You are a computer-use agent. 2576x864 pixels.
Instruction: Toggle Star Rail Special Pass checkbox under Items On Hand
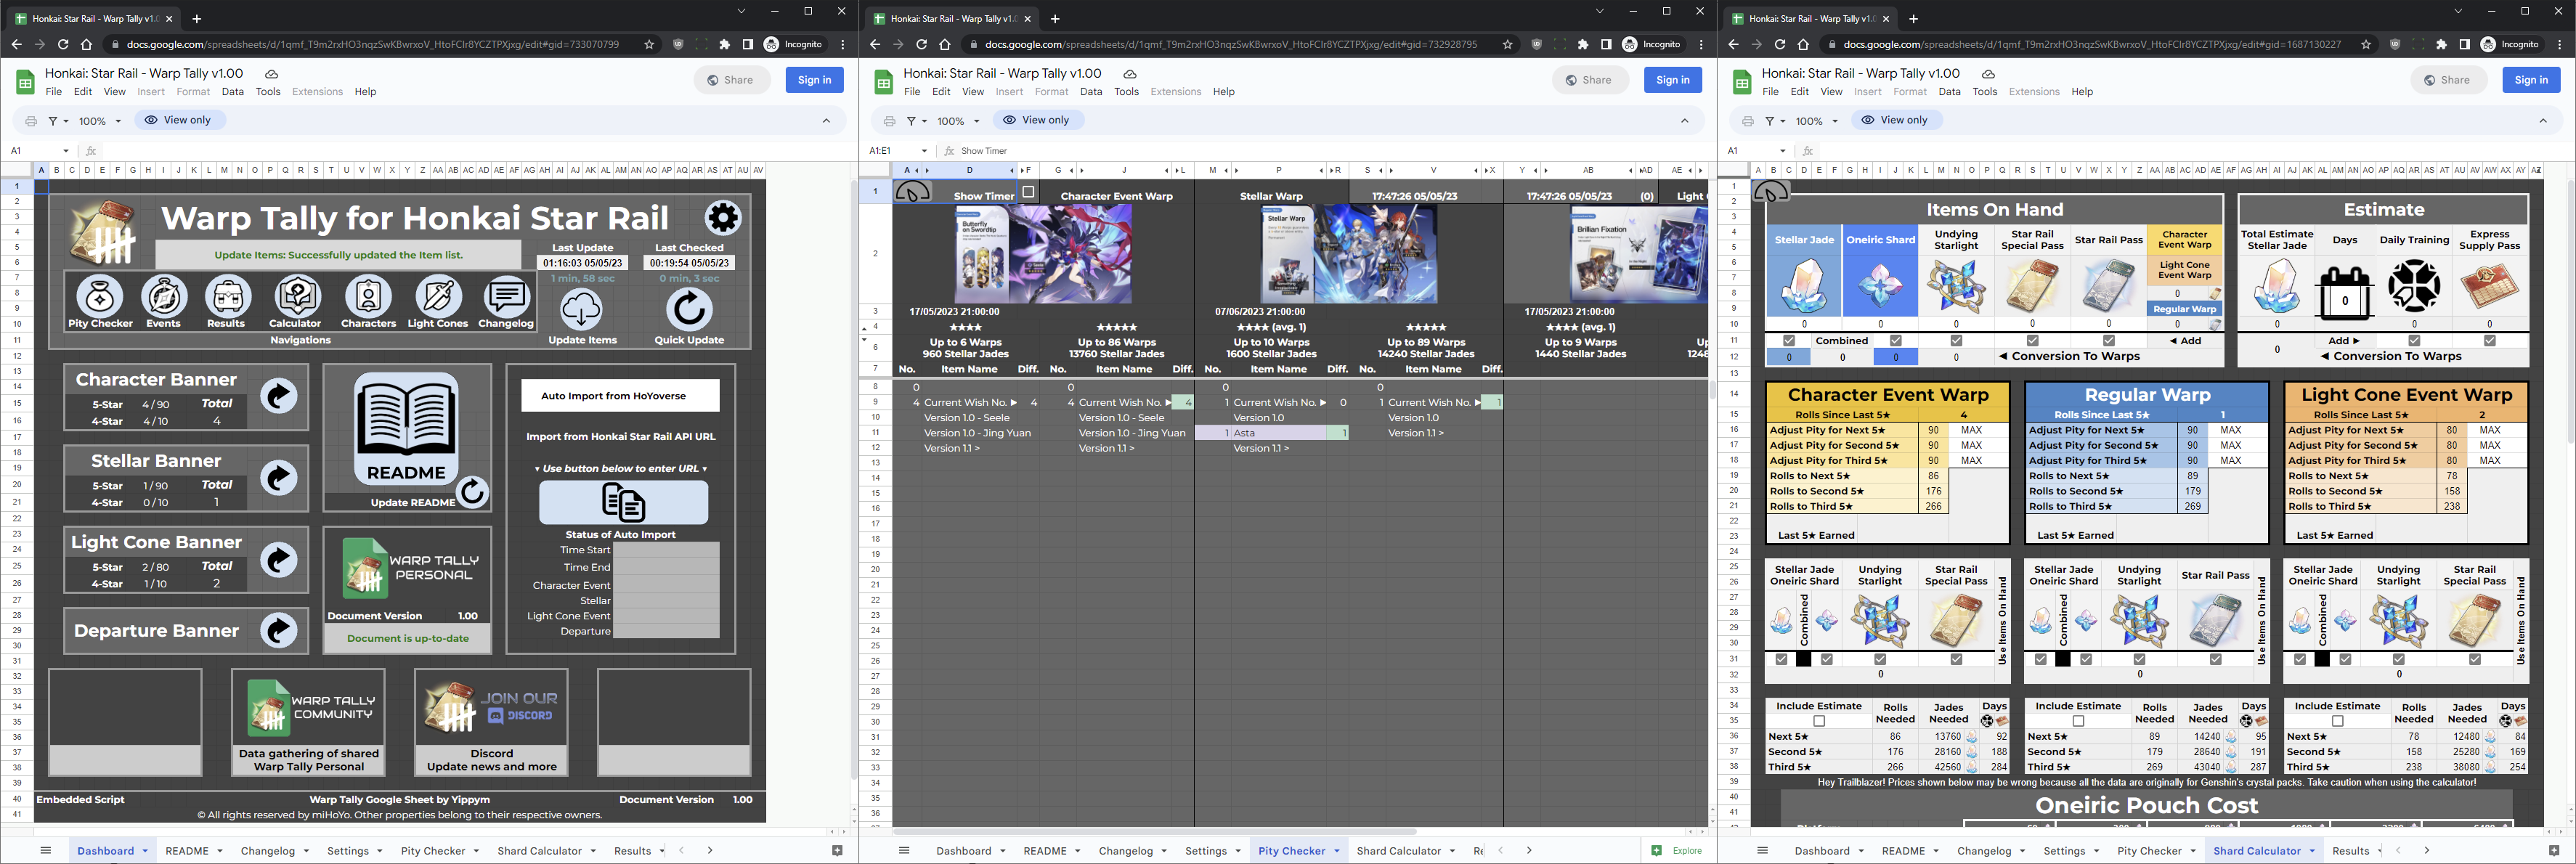coord(2032,341)
